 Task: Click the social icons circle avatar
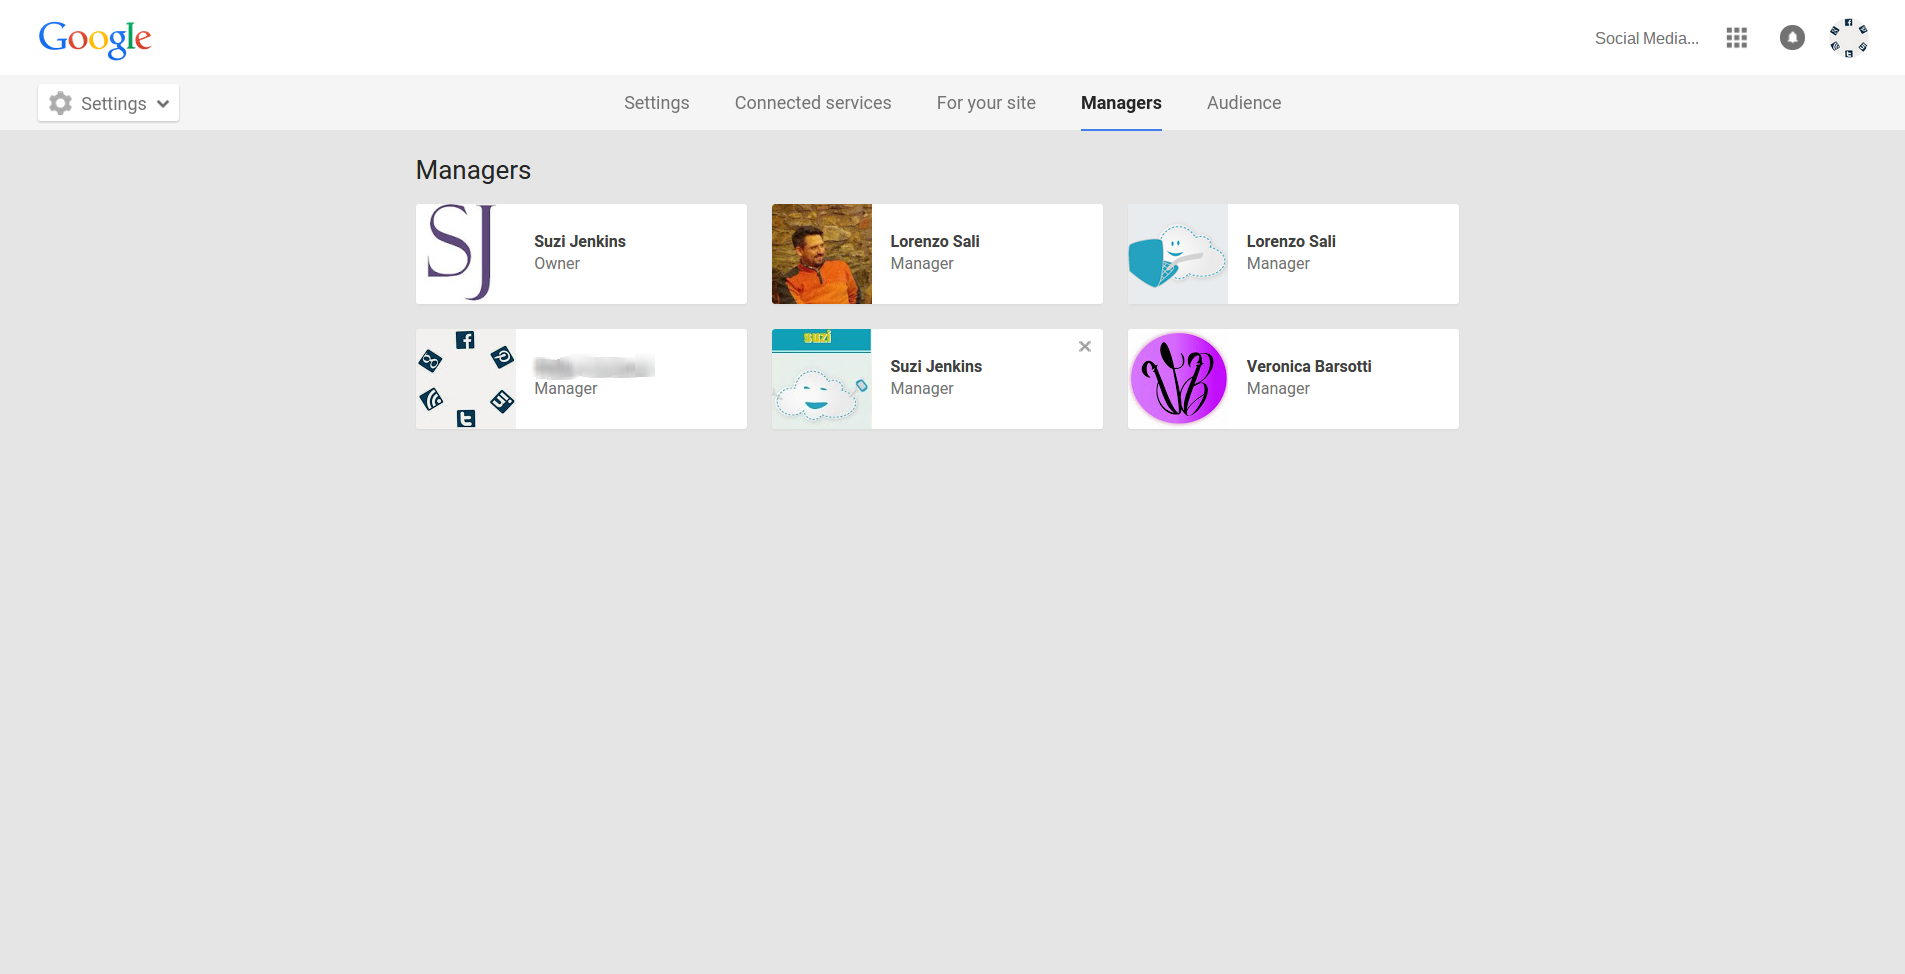pos(466,379)
